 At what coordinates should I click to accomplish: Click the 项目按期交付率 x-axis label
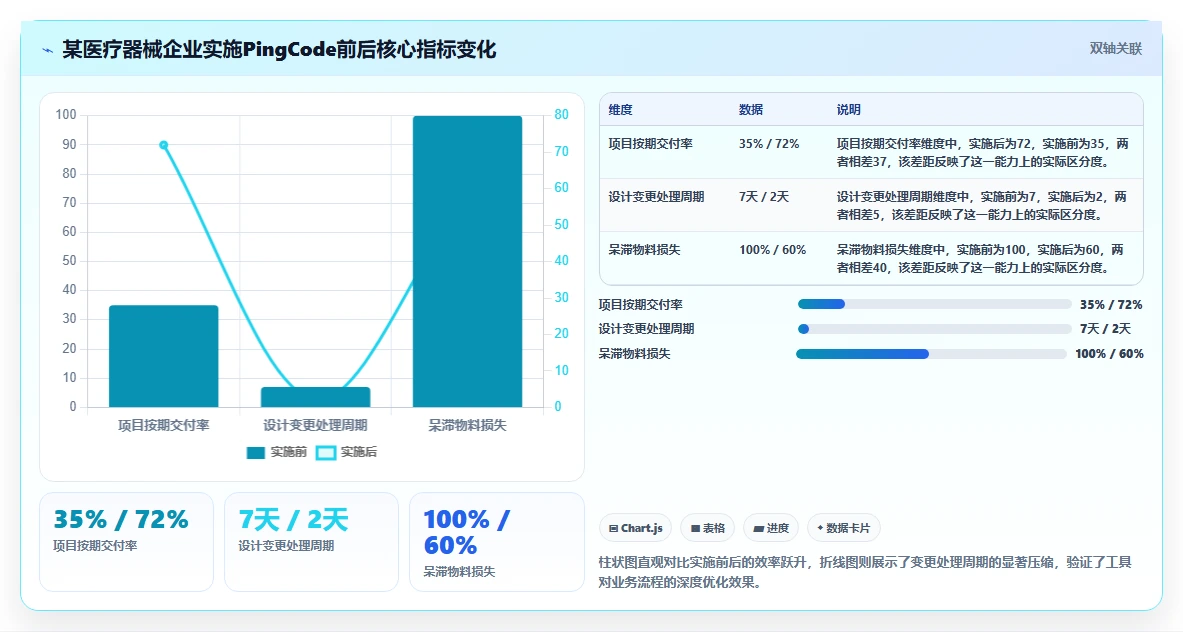tap(164, 425)
